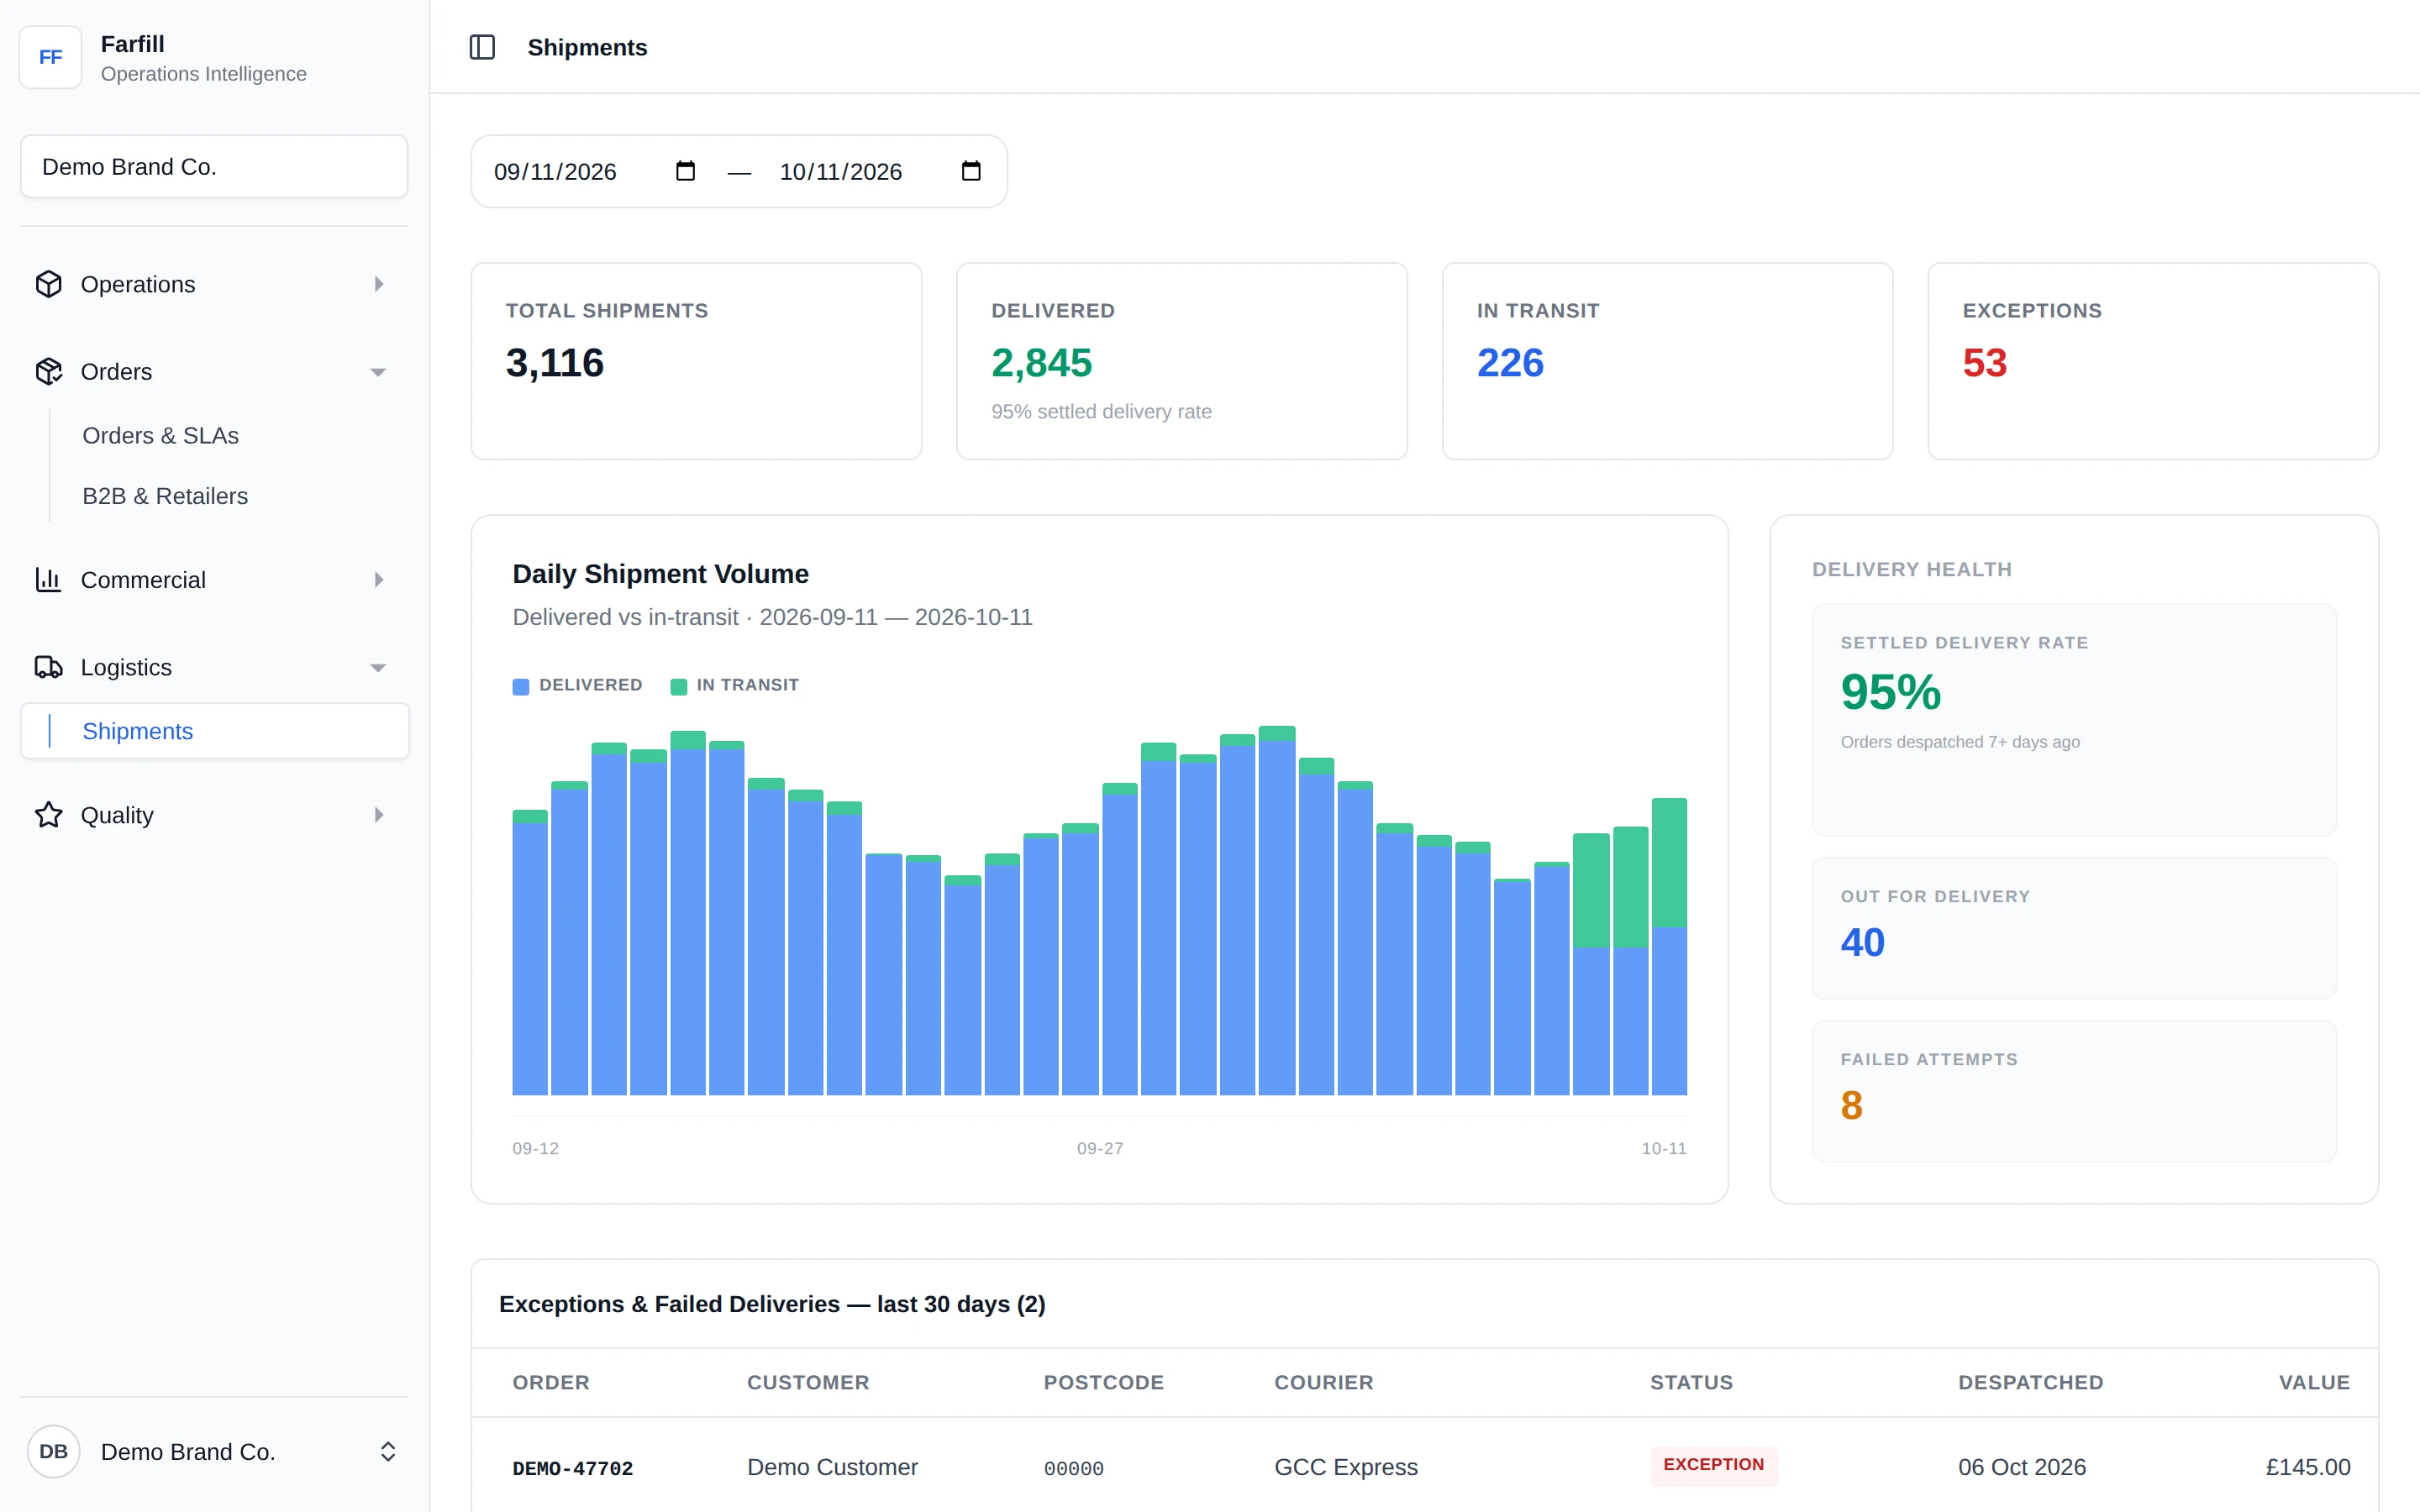2420x1512 pixels.
Task: Expand the Quality menu arrow
Action: [379, 815]
